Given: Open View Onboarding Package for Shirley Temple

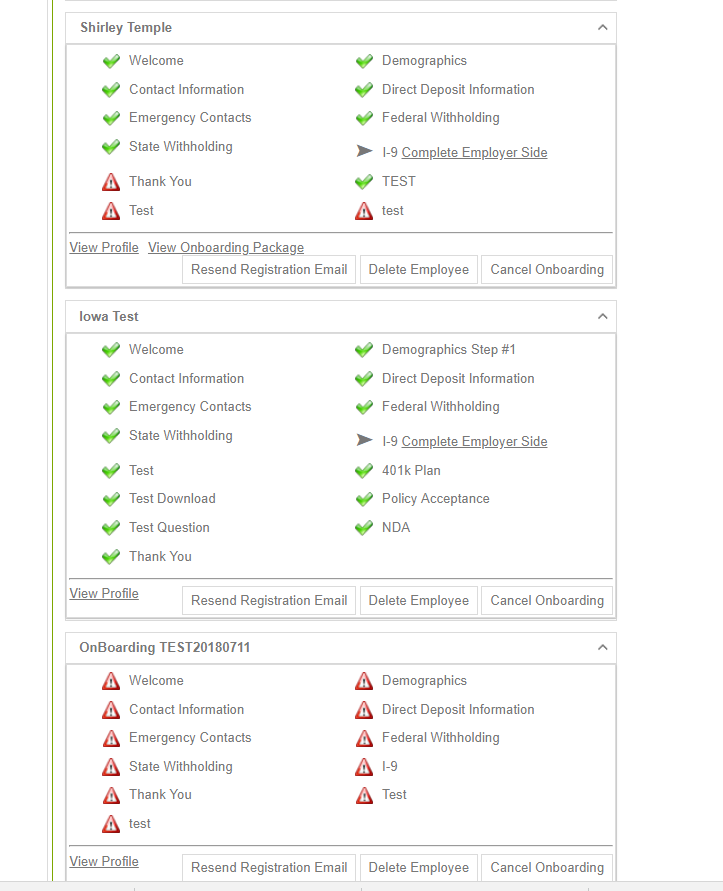Looking at the screenshot, I should click(226, 248).
